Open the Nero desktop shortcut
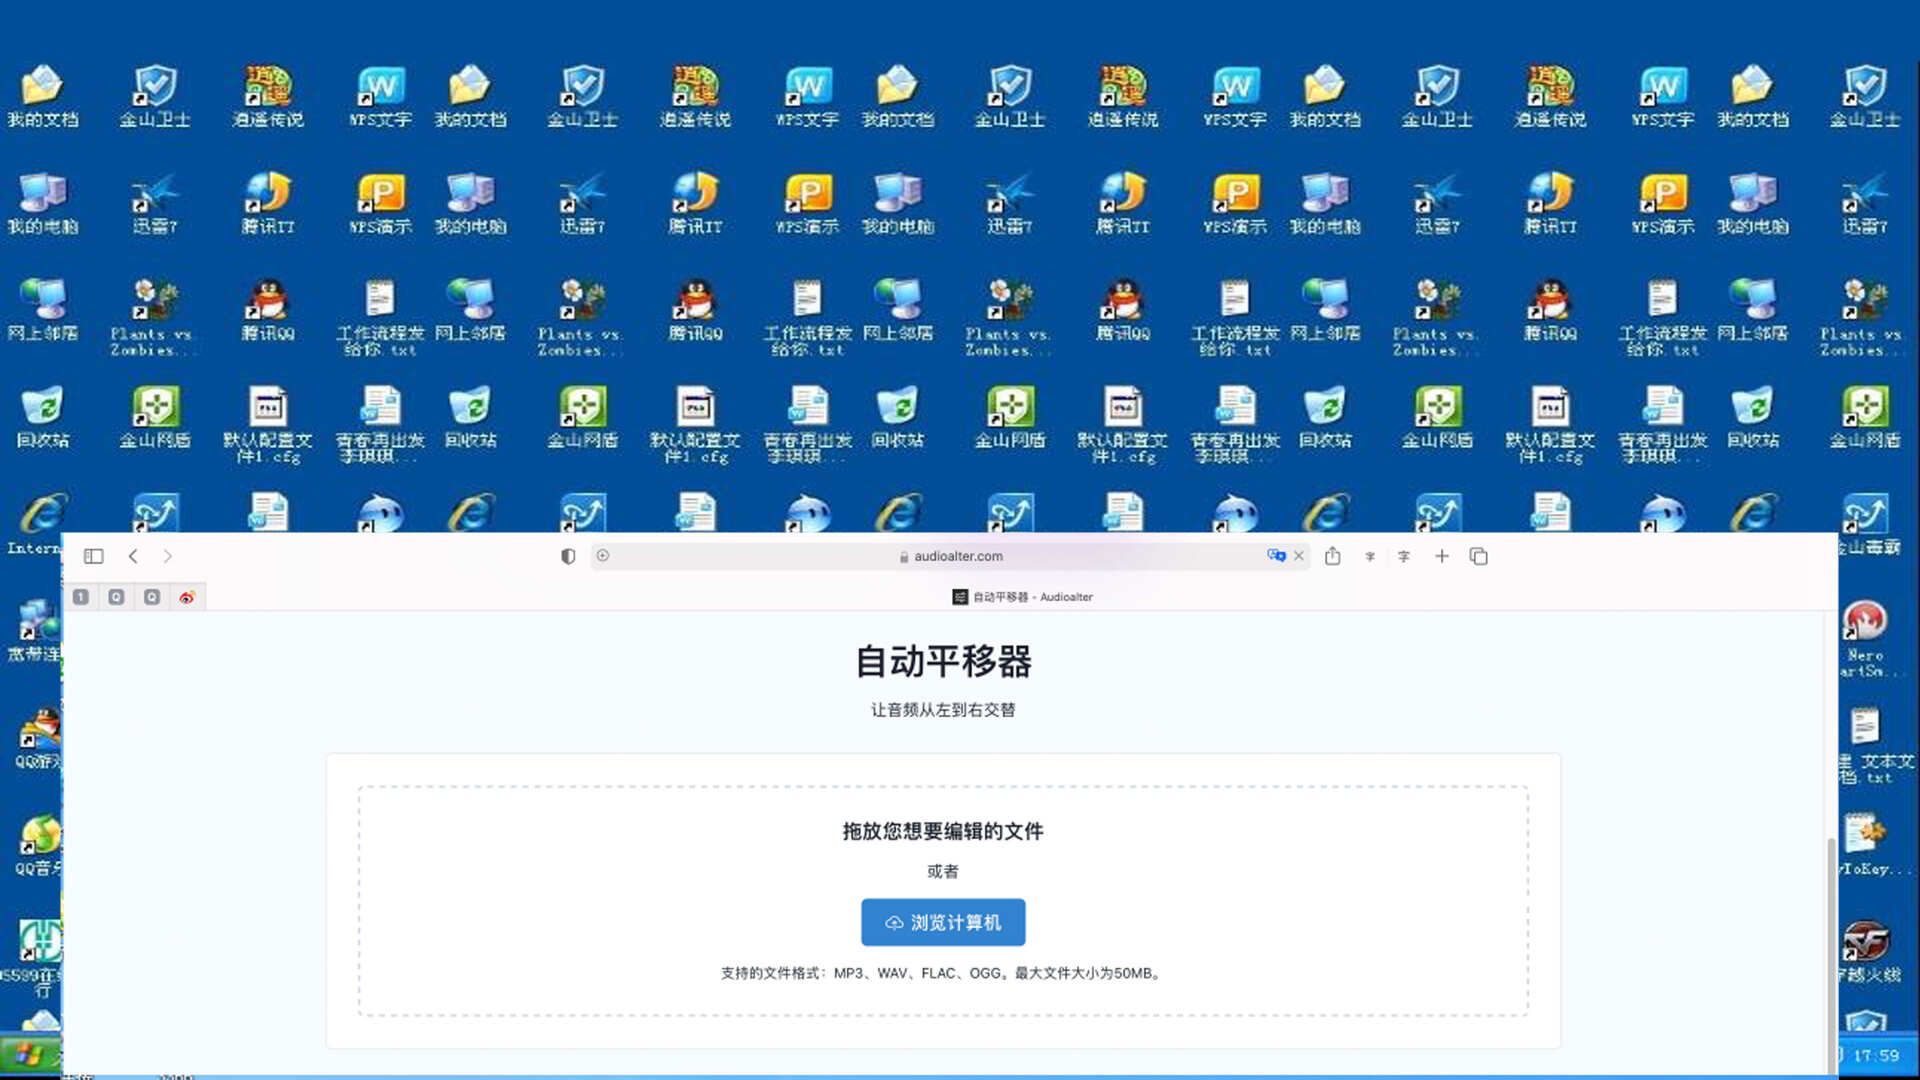This screenshot has width=1920, height=1080. click(1865, 638)
